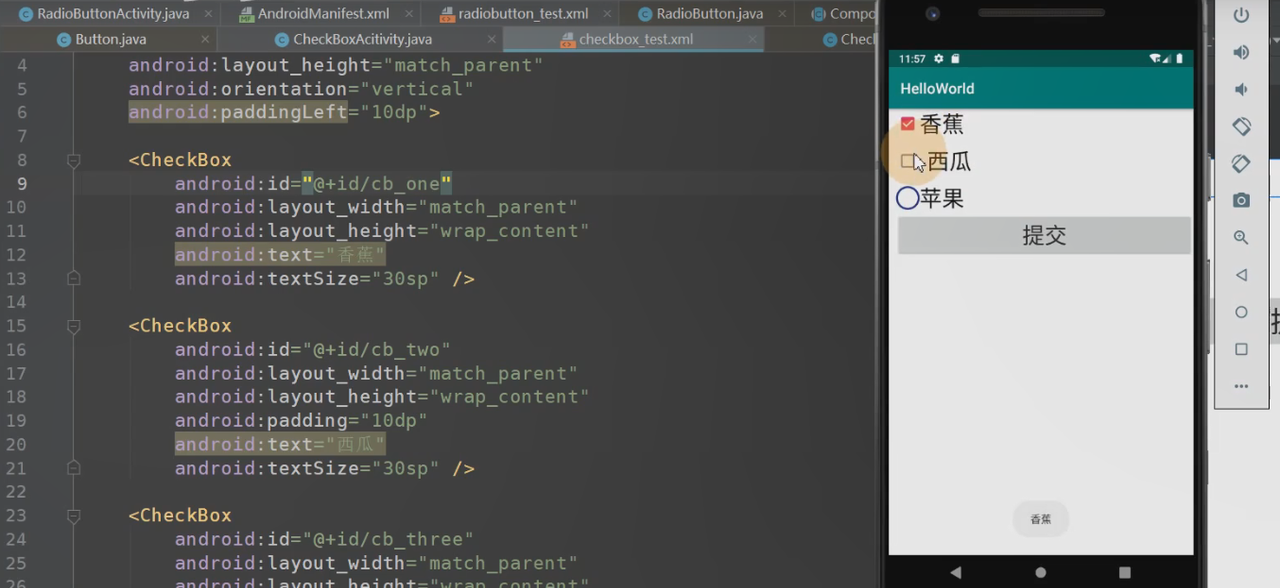The image size is (1280, 588).
Task: Switch to the Button.java tab
Action: (110, 39)
